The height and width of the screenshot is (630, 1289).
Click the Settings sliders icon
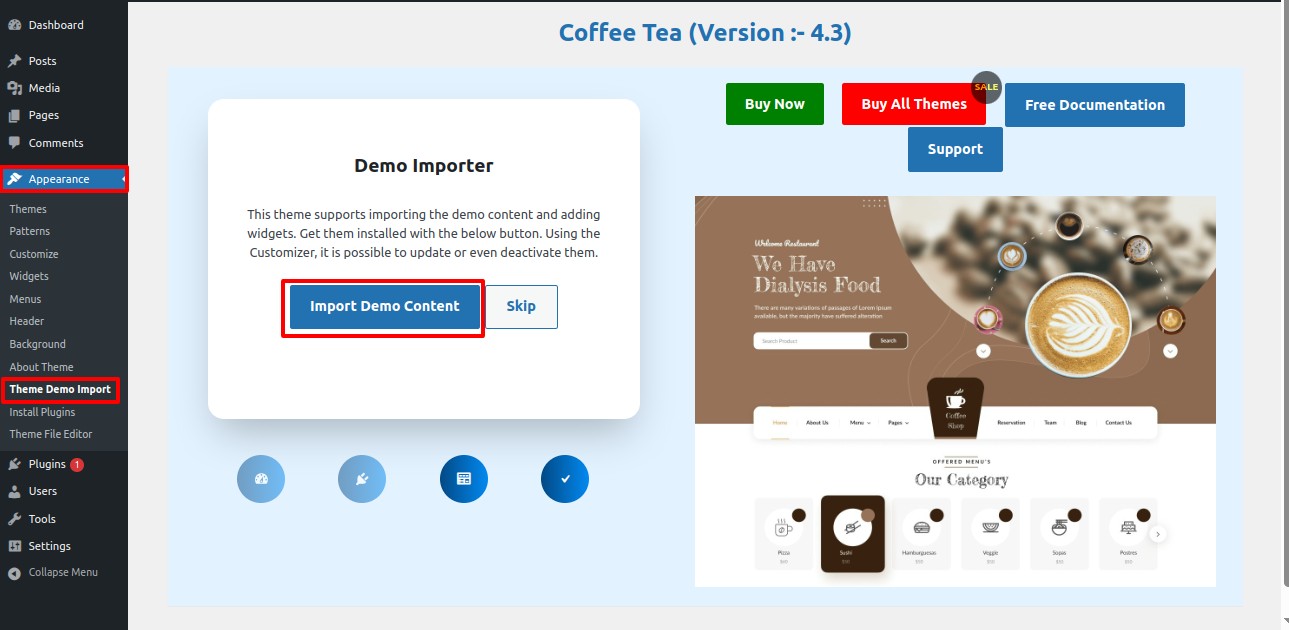[15, 546]
